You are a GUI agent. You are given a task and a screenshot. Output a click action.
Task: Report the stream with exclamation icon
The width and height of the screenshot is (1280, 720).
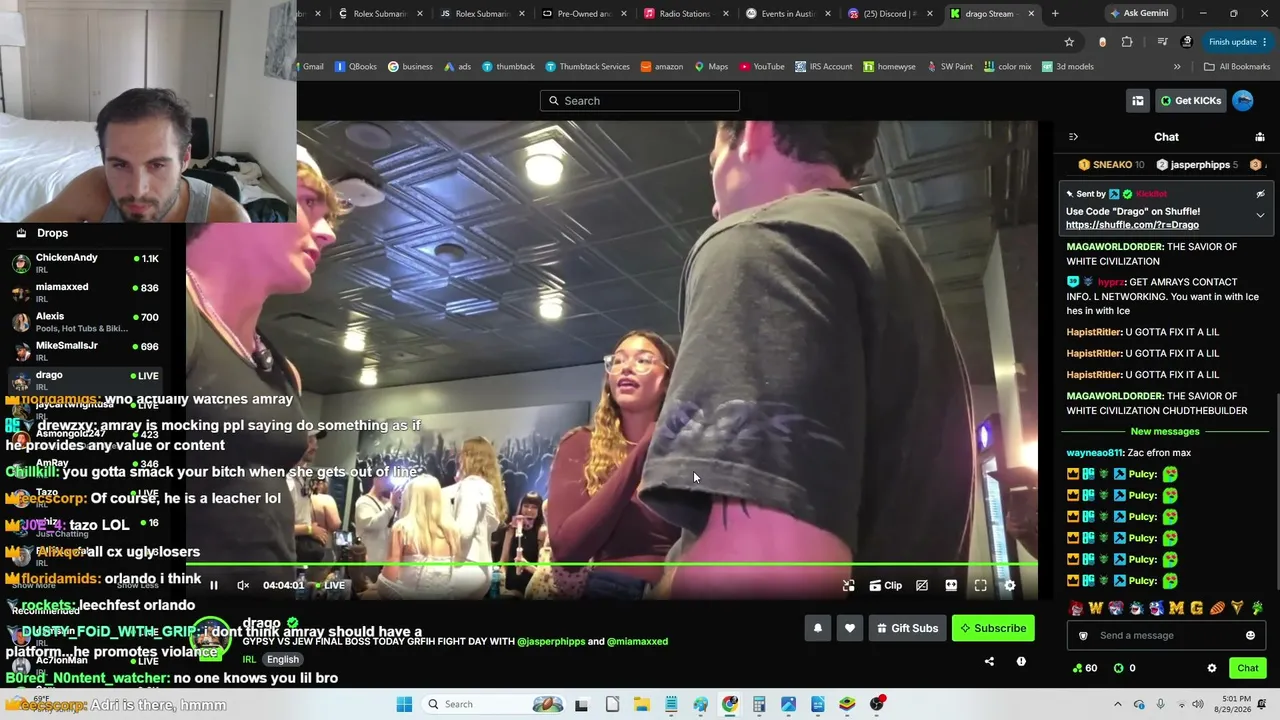(1021, 661)
